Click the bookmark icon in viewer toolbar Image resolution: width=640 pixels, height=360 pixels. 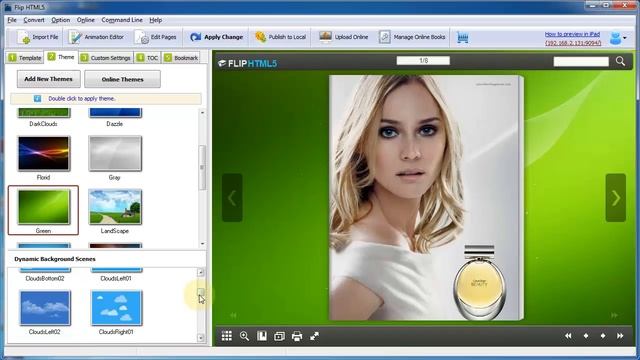[262, 336]
